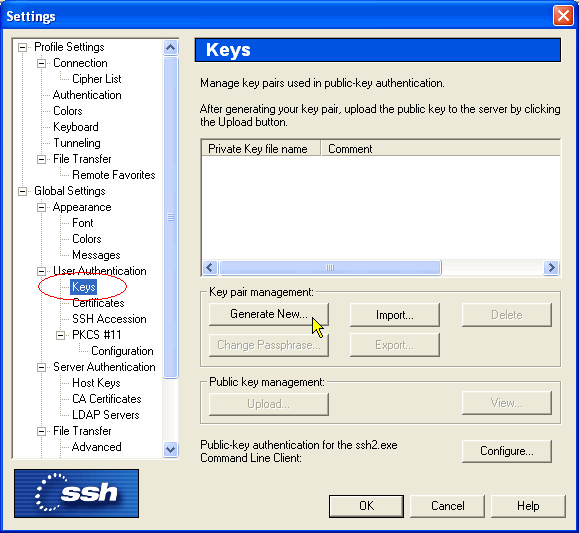Image resolution: width=579 pixels, height=533 pixels.
Task: Collapse the Global Settings tree node
Action: click(23, 191)
